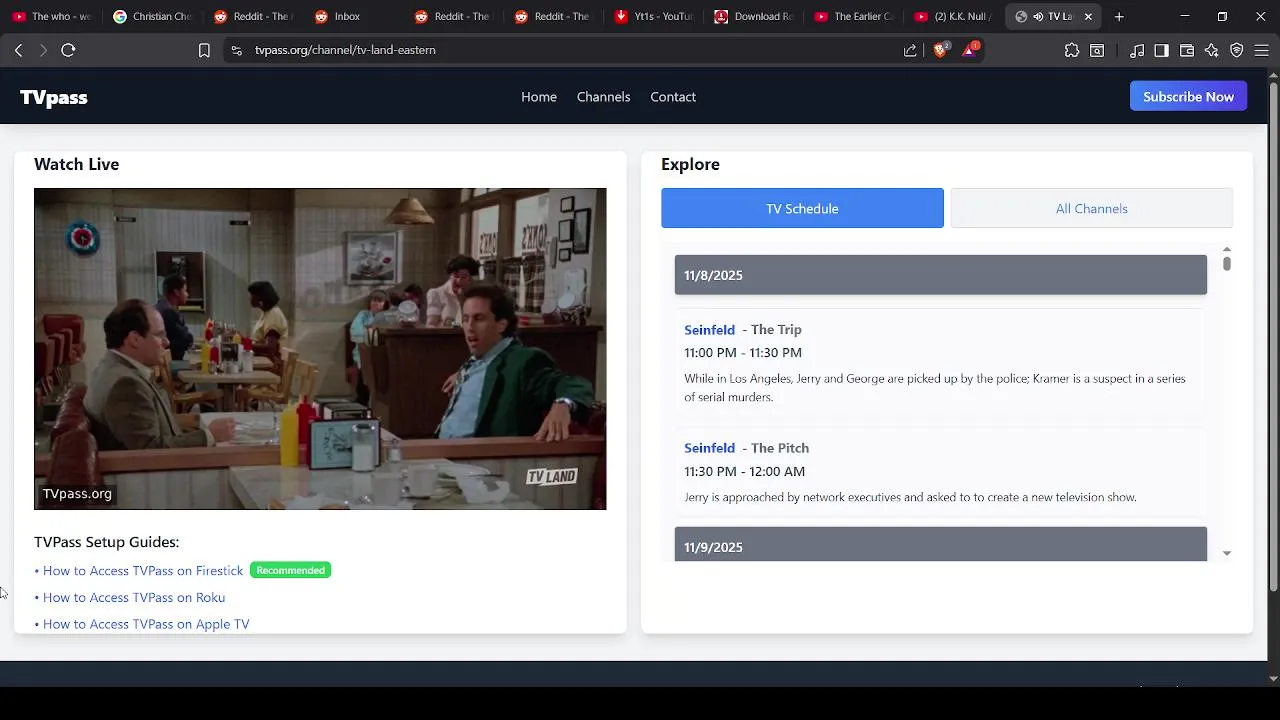Go back to the previous page
The image size is (1280, 720).
[18, 50]
